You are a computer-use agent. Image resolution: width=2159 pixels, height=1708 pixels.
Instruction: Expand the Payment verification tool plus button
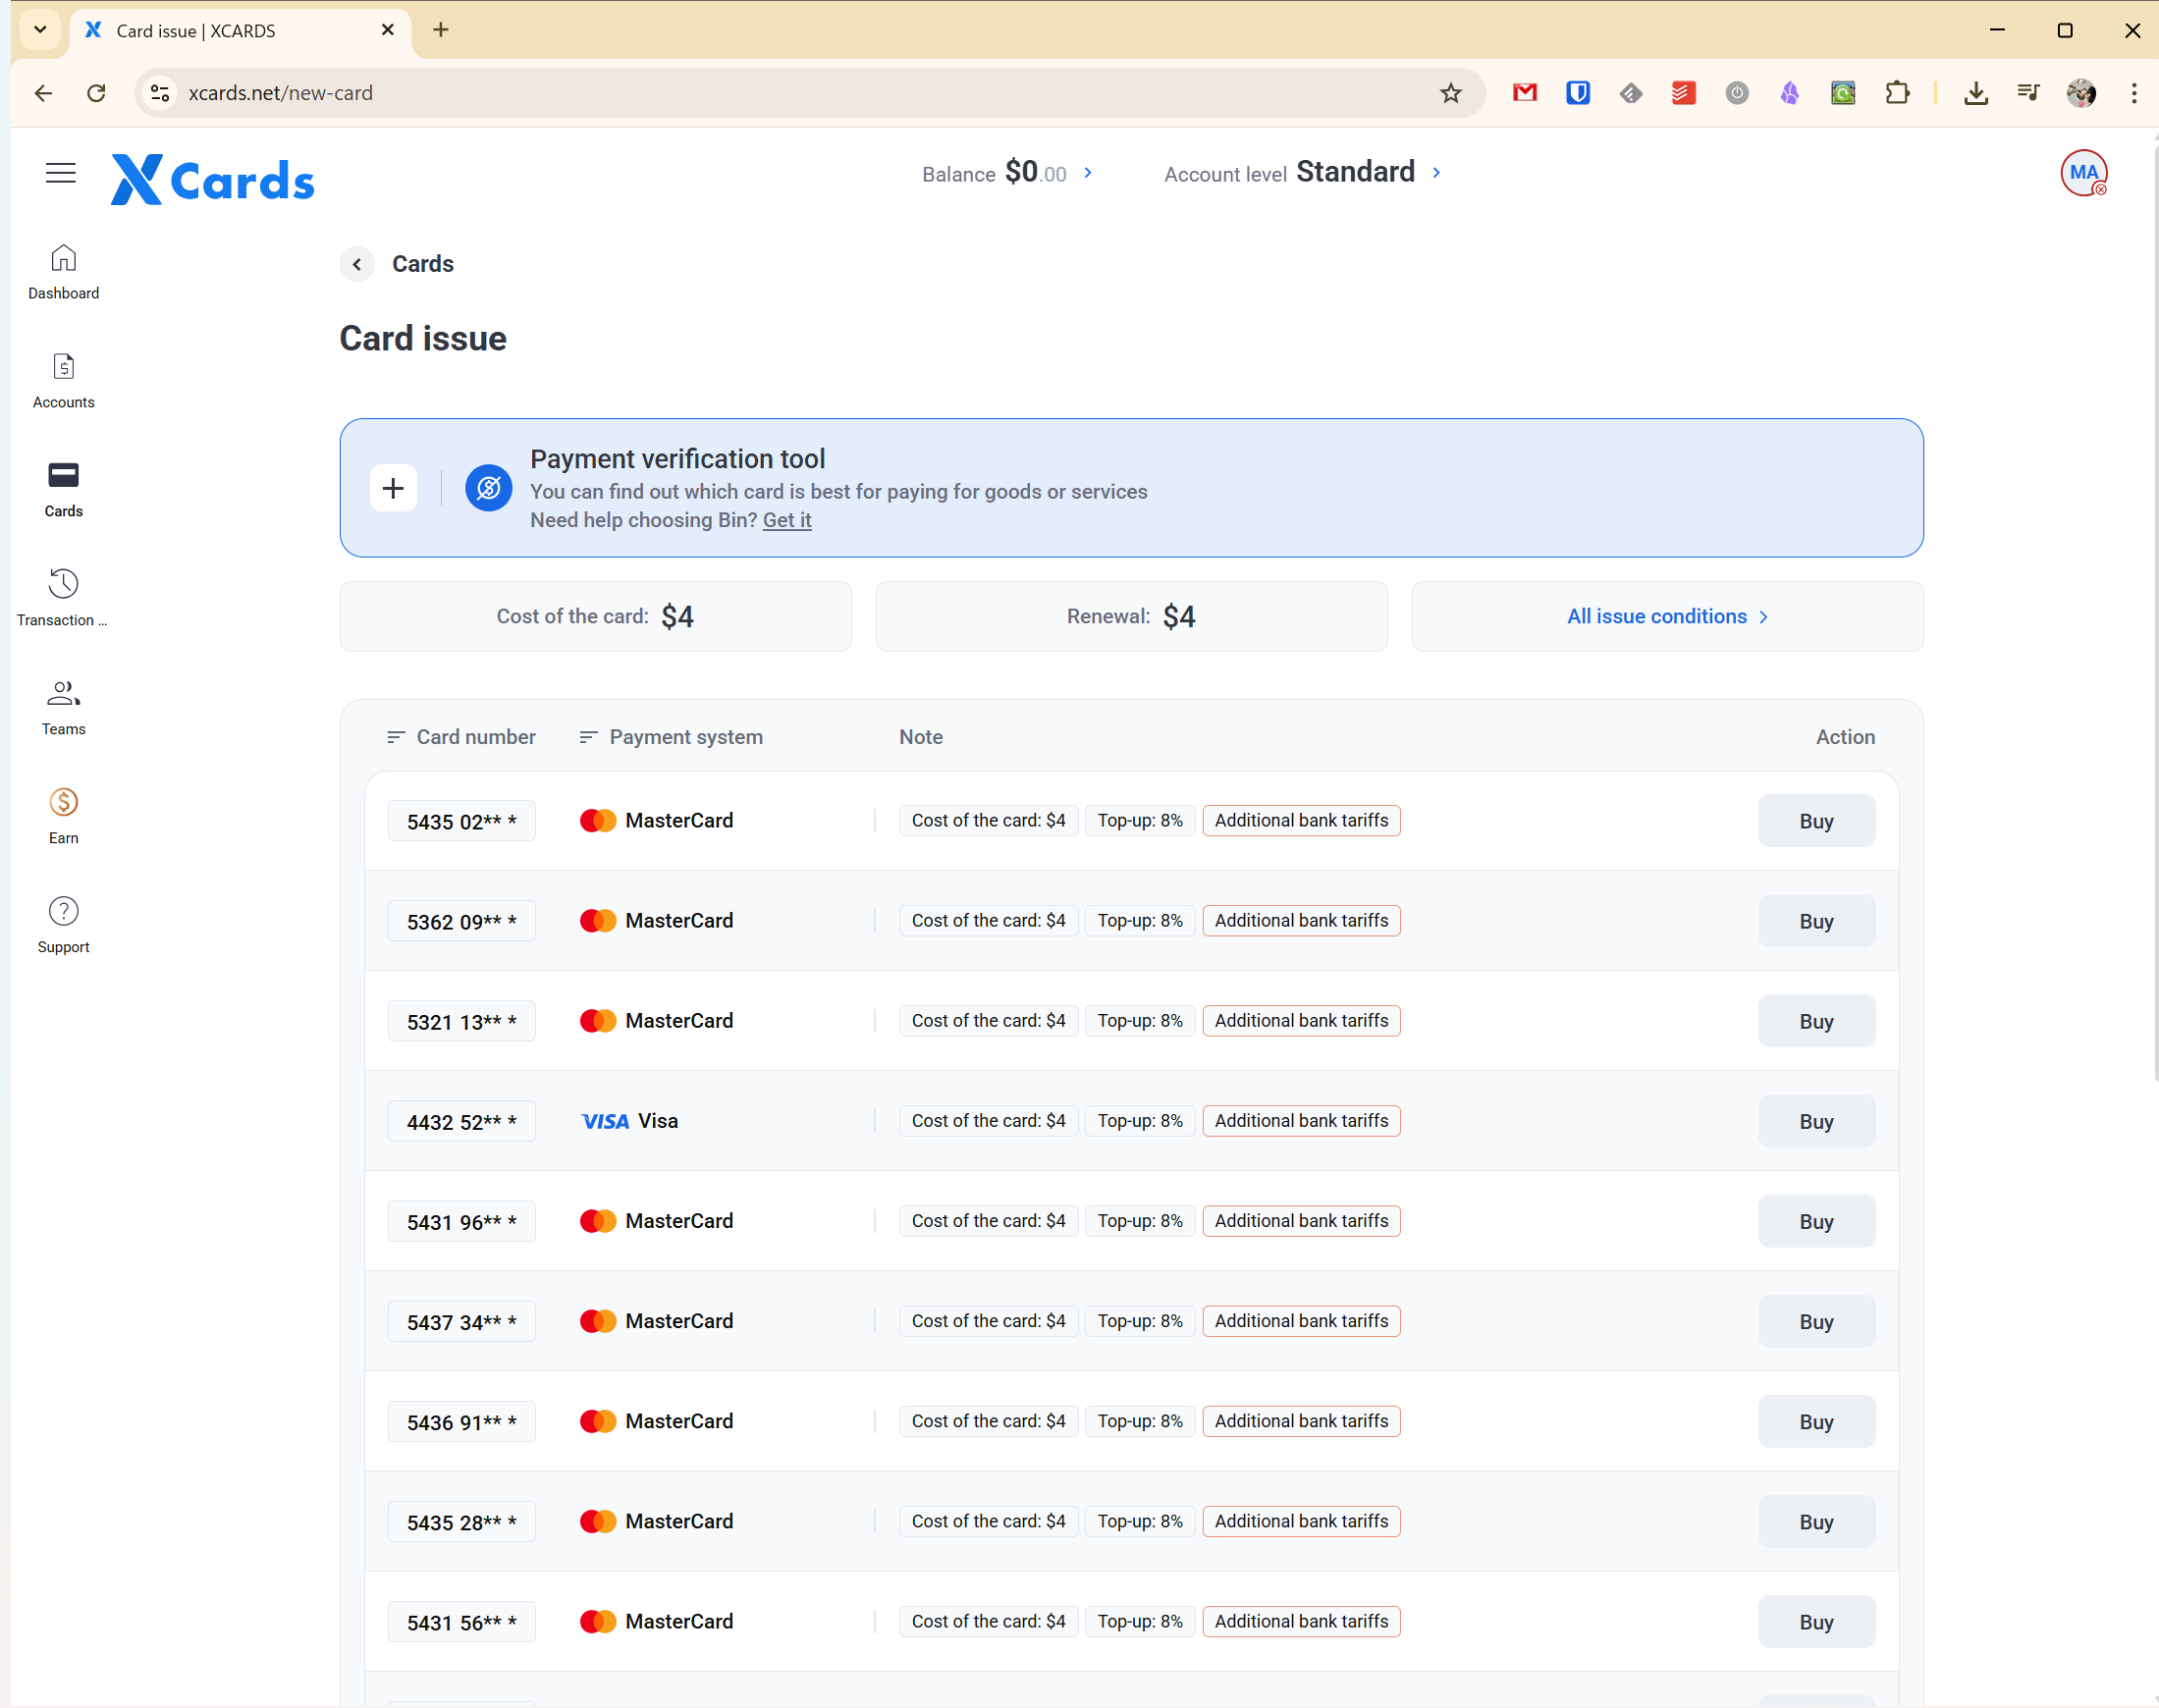(x=393, y=488)
